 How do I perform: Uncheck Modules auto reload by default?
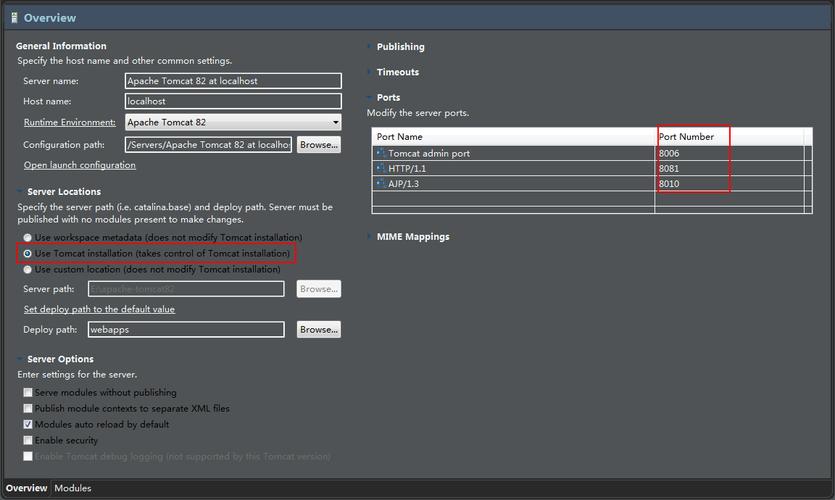click(28, 424)
